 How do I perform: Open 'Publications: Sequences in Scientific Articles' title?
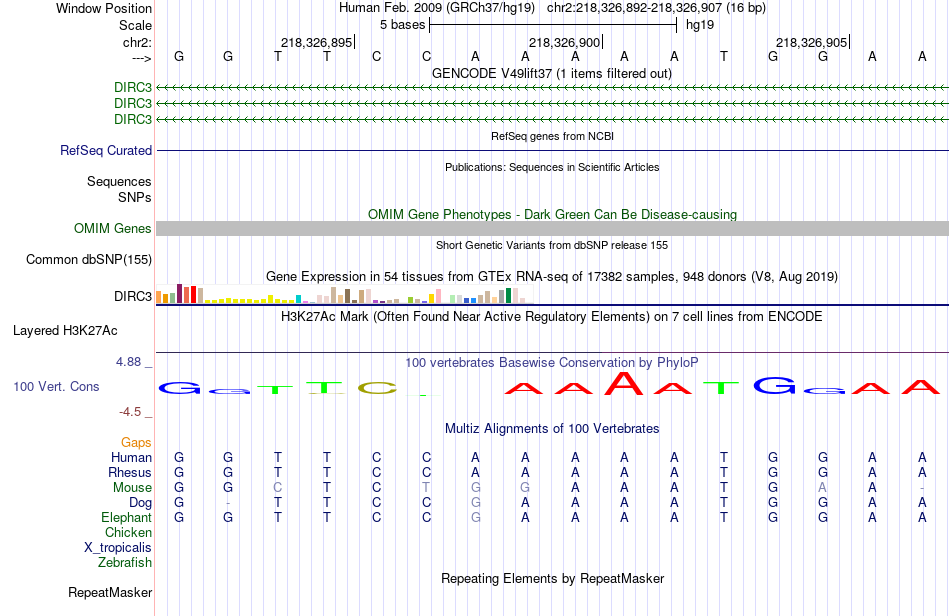(552, 167)
